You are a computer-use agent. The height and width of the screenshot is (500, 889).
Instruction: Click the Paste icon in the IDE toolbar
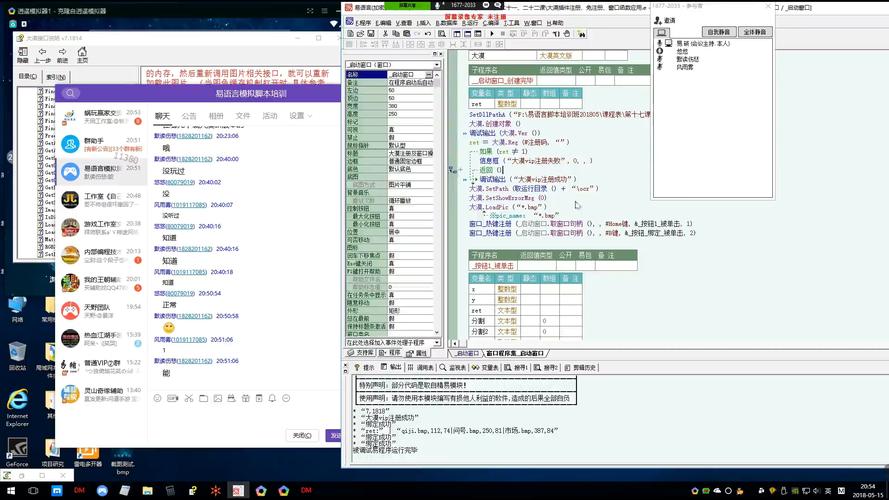(x=407, y=33)
